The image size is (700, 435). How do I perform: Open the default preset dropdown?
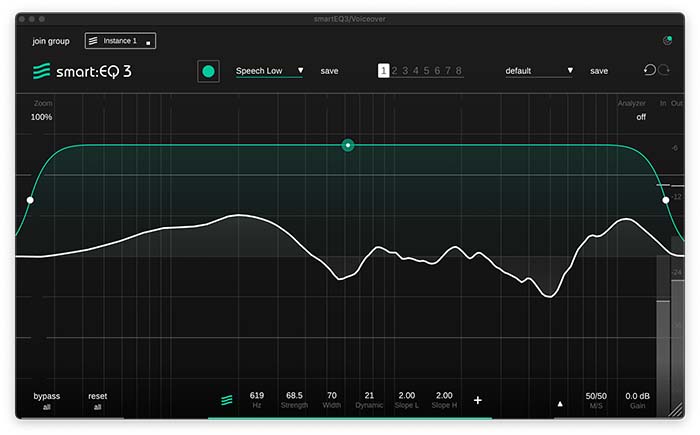[x=539, y=71]
